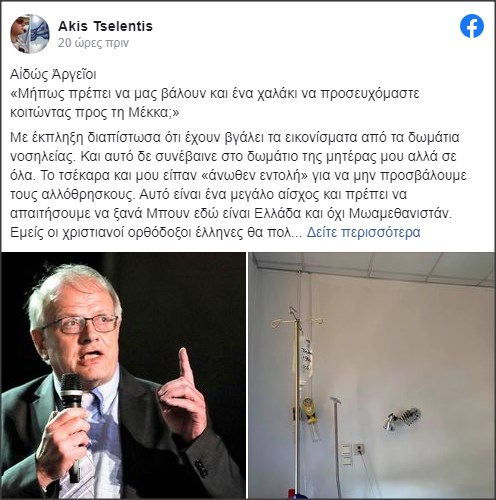Open Akis Tselentis profile picture
This screenshot has width=496, height=500.
coord(30,34)
